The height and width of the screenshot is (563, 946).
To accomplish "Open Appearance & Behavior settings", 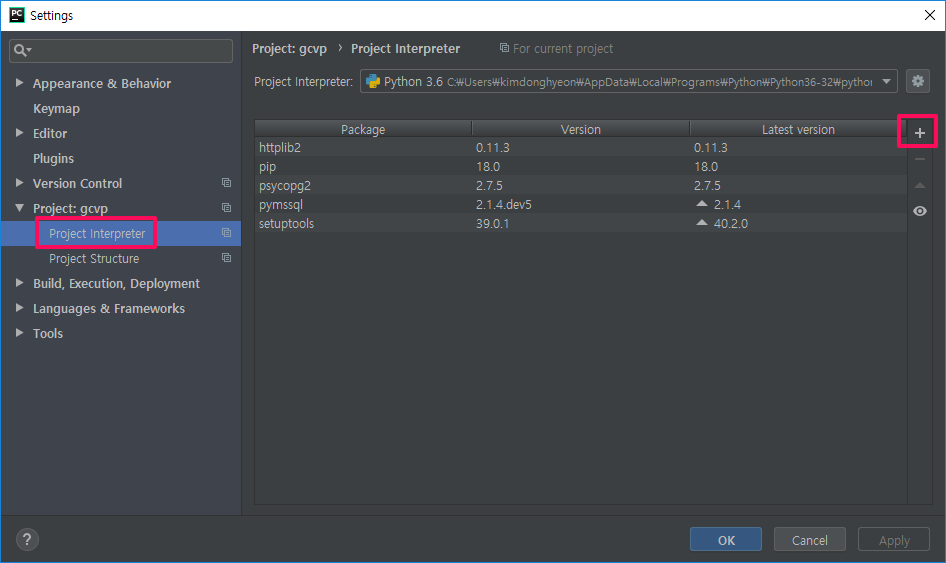I will coord(102,83).
